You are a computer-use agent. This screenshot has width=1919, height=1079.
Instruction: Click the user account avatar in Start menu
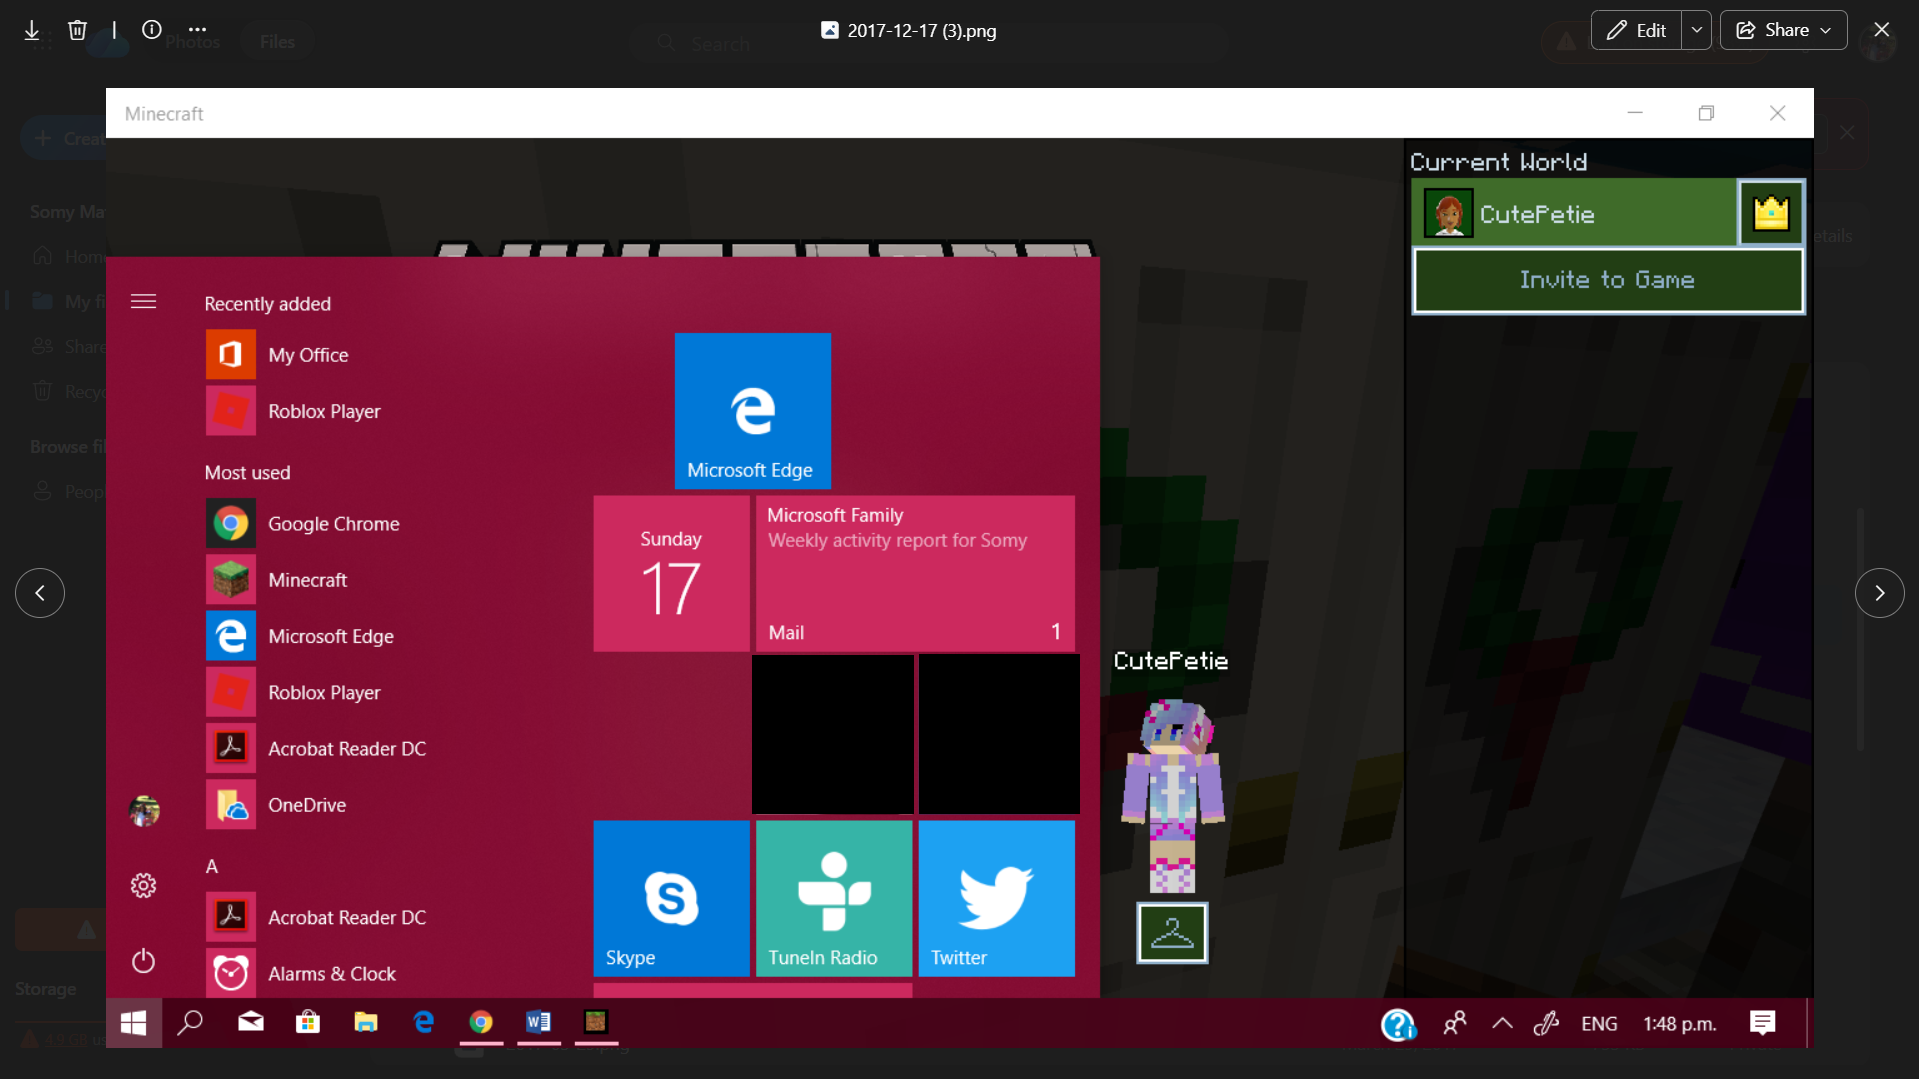point(144,811)
